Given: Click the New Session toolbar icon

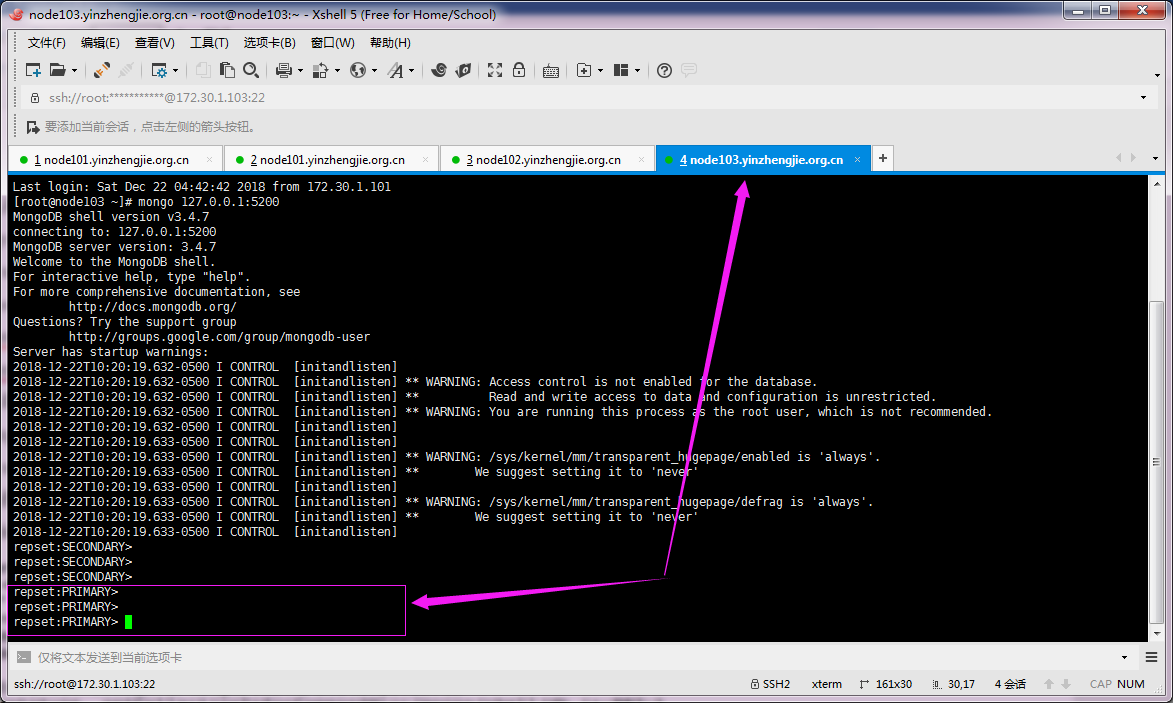Looking at the screenshot, I should click(x=33, y=70).
